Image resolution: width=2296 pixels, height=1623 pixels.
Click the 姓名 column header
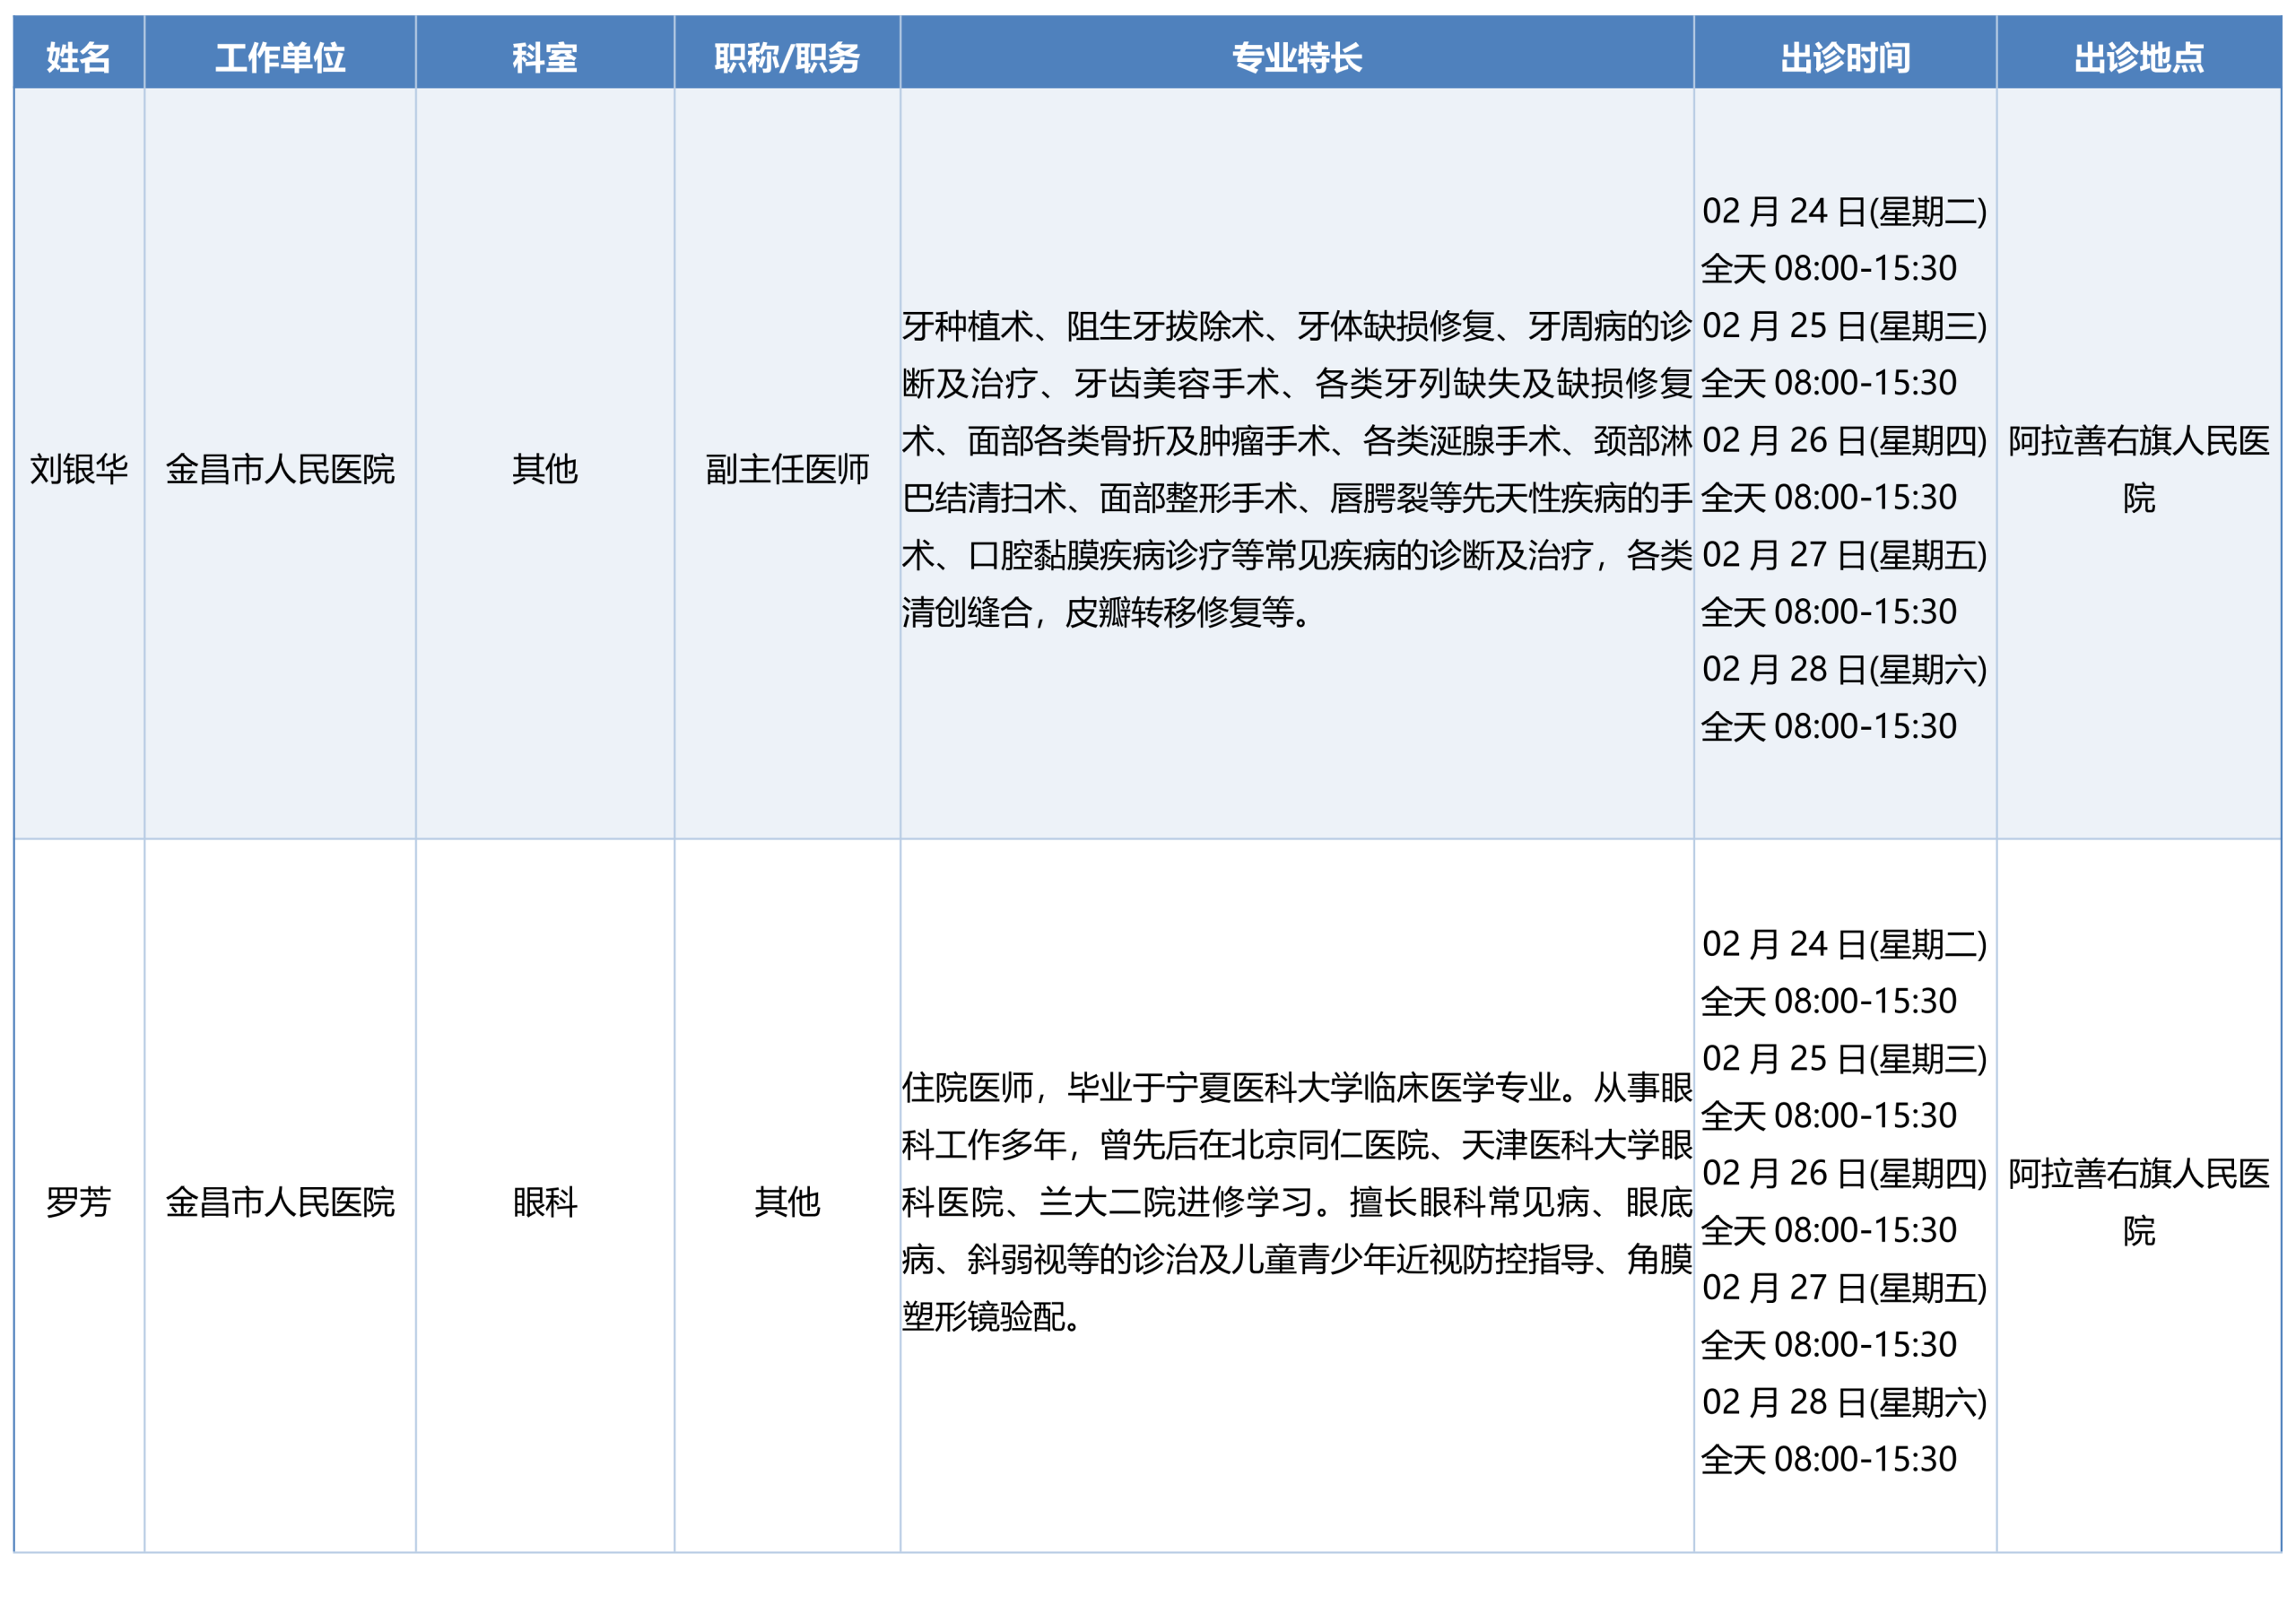coord(79,57)
